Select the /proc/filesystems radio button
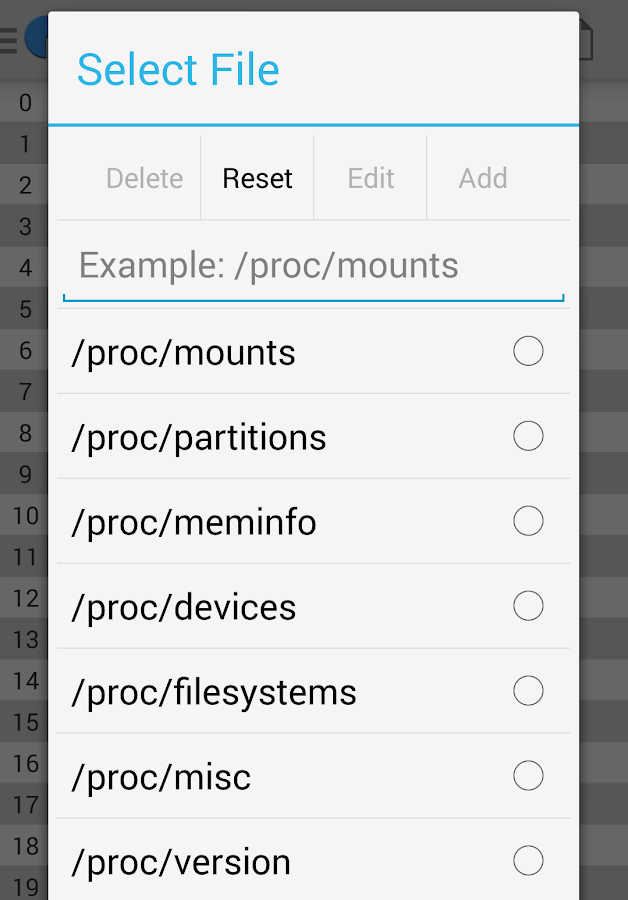The image size is (628, 900). pyautogui.click(x=528, y=692)
